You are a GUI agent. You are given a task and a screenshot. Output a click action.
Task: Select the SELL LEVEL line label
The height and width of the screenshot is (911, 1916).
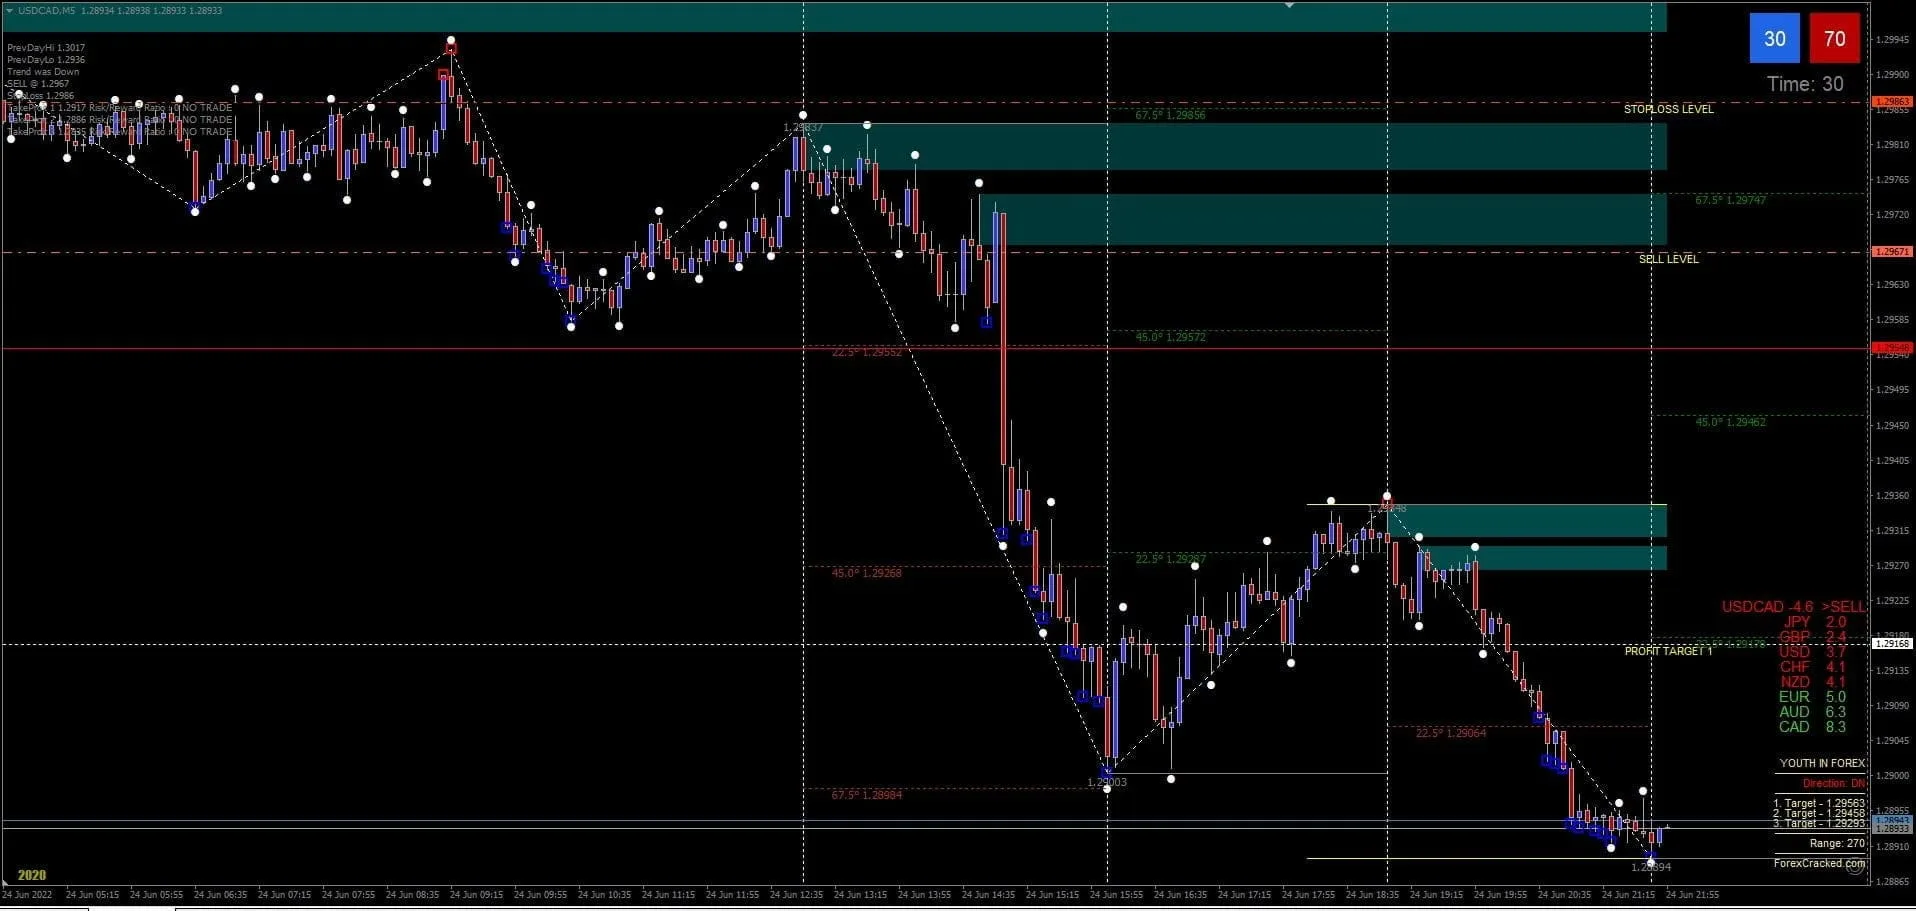click(x=1668, y=259)
